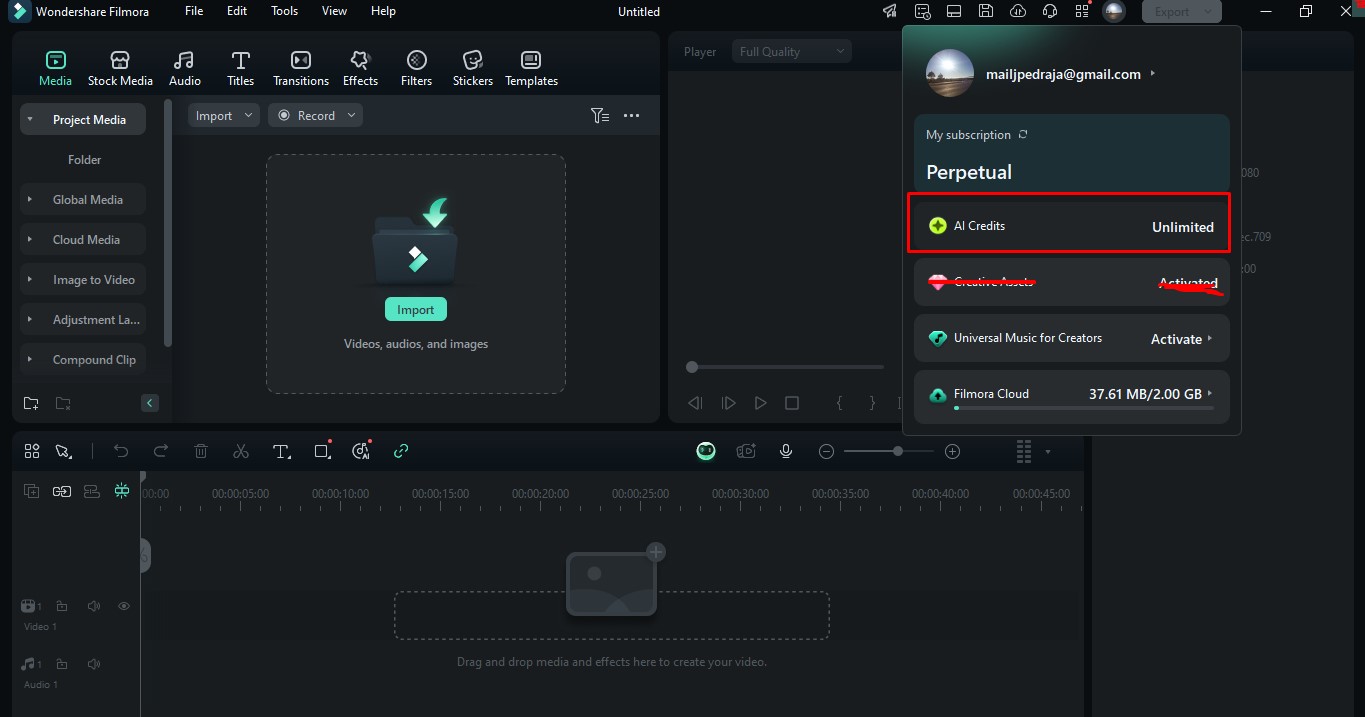The width and height of the screenshot is (1365, 717).
Task: Select the Stickers panel
Action: pos(472,66)
